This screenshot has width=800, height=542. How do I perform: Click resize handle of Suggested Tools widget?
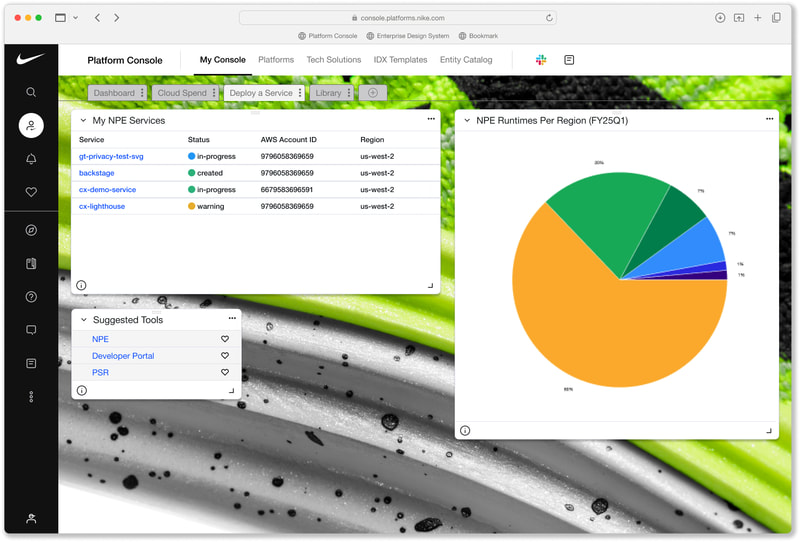[232, 390]
